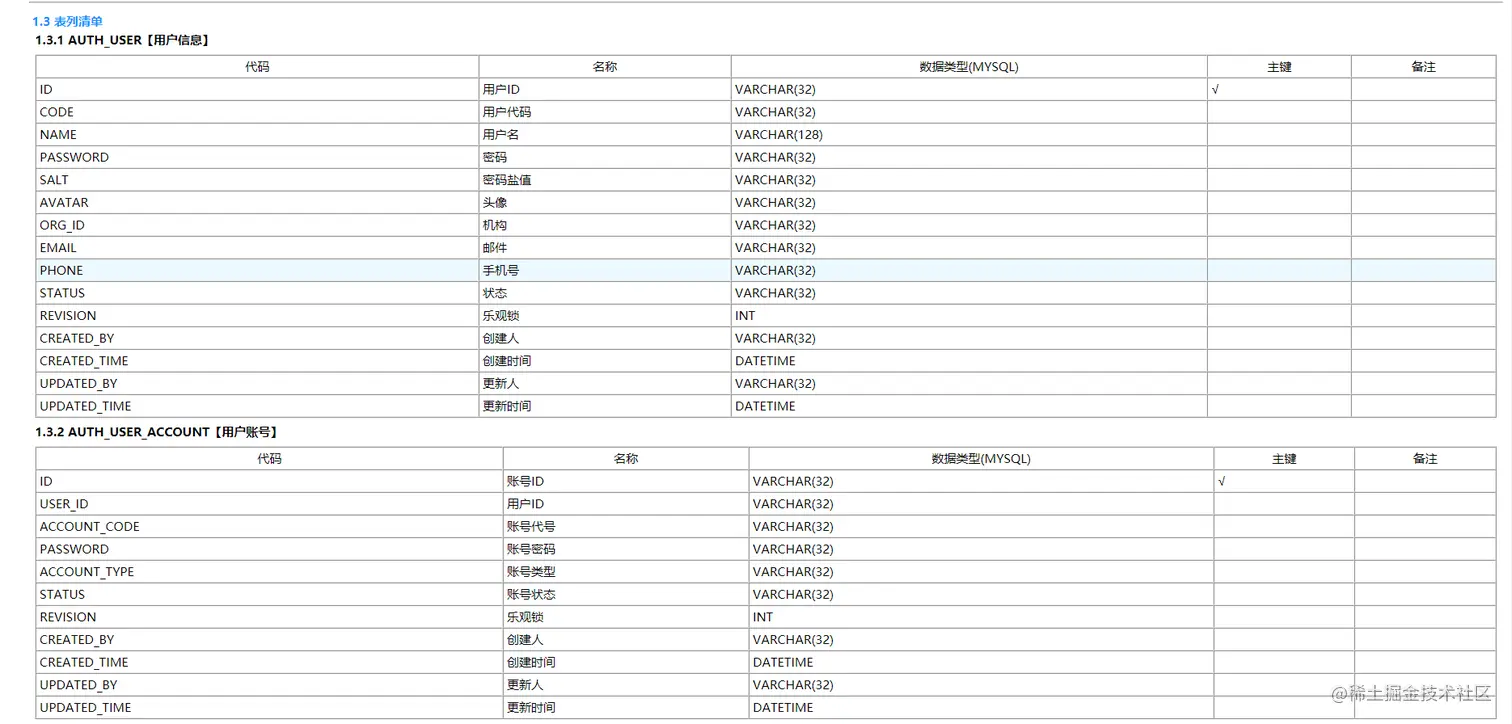
Task: Click UPDATED_BY code cell in AUTH_USER_ACCOUNT table
Action: (269, 685)
